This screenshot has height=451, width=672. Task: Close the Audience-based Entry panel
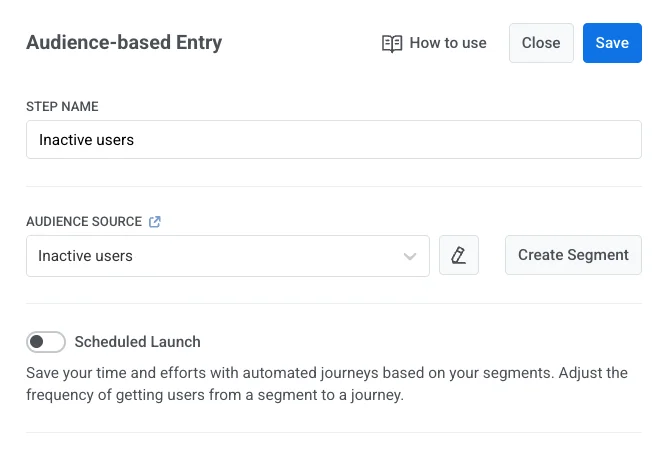click(541, 43)
